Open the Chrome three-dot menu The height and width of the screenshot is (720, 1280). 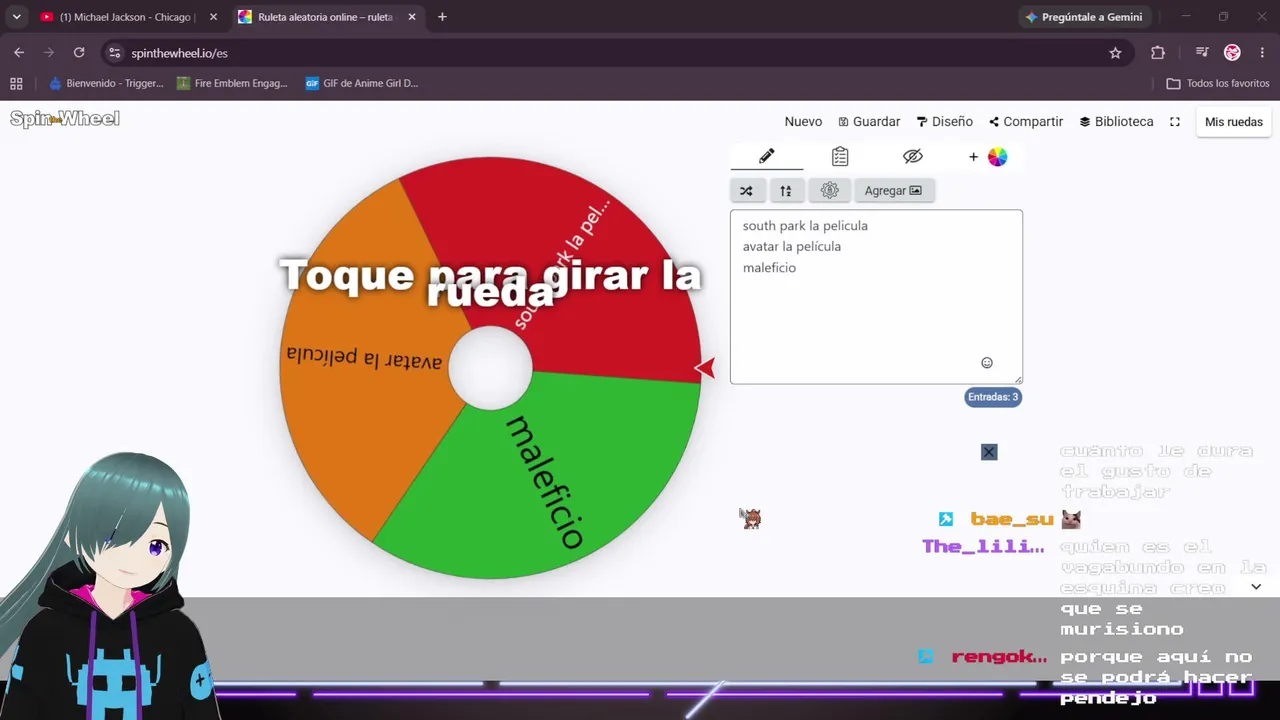click(1262, 53)
